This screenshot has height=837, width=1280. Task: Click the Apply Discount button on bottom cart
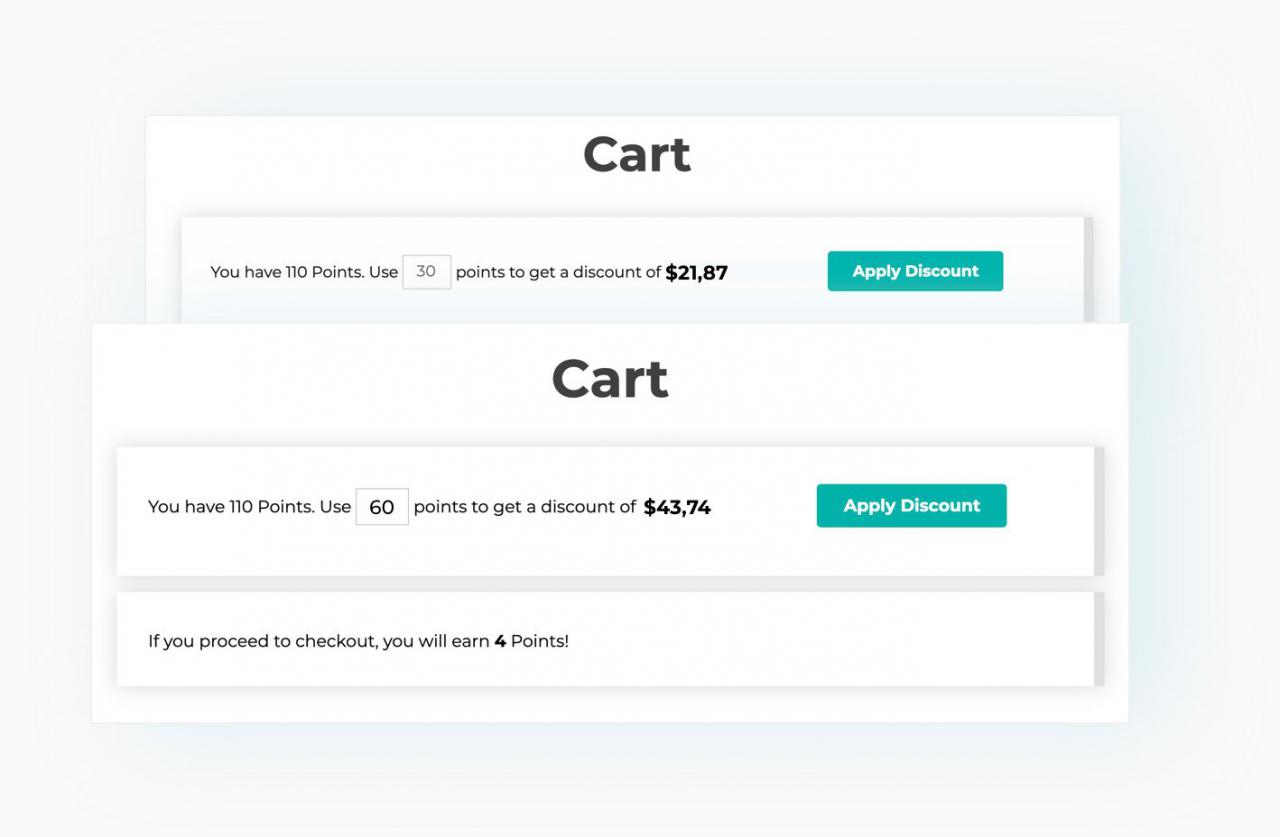(x=911, y=505)
